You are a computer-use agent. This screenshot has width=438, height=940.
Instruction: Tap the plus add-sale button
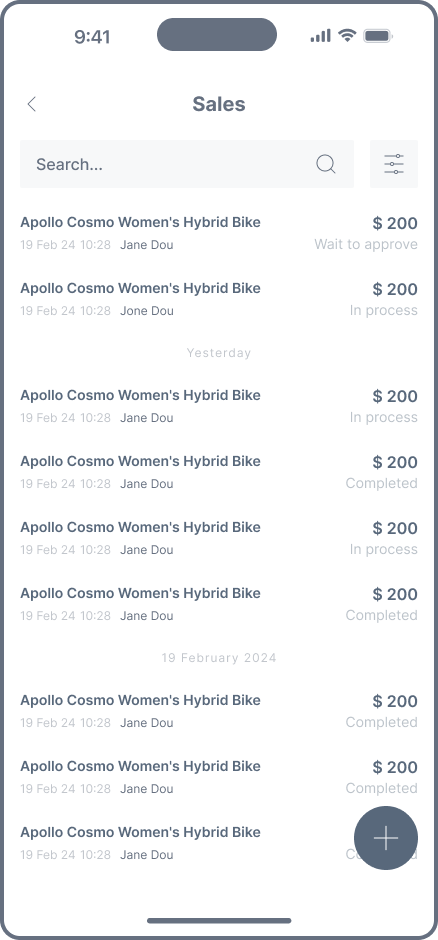click(386, 838)
